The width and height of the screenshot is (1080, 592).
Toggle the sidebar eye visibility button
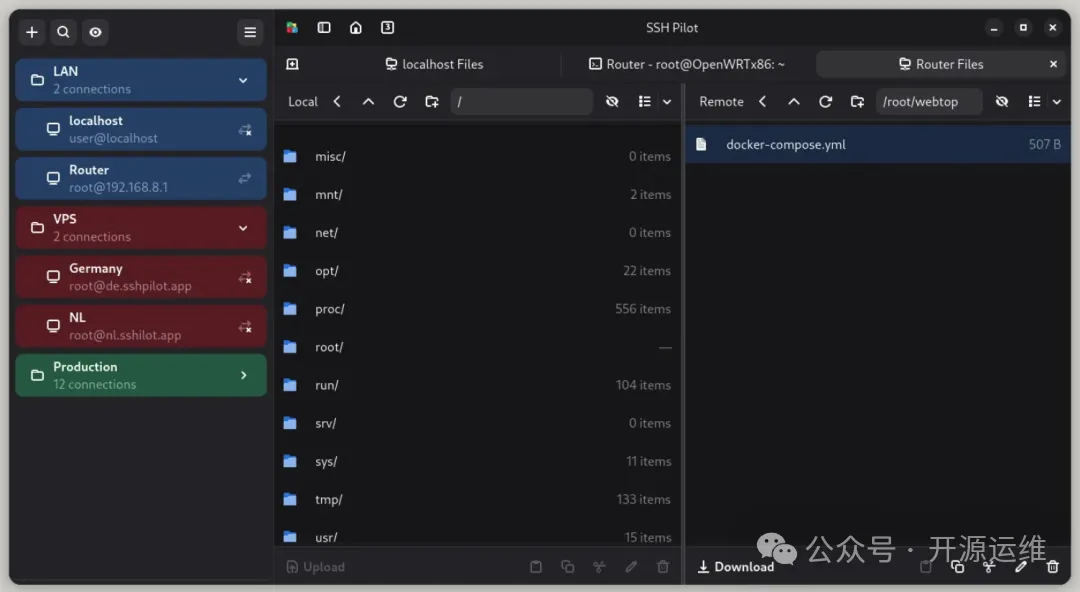95,32
